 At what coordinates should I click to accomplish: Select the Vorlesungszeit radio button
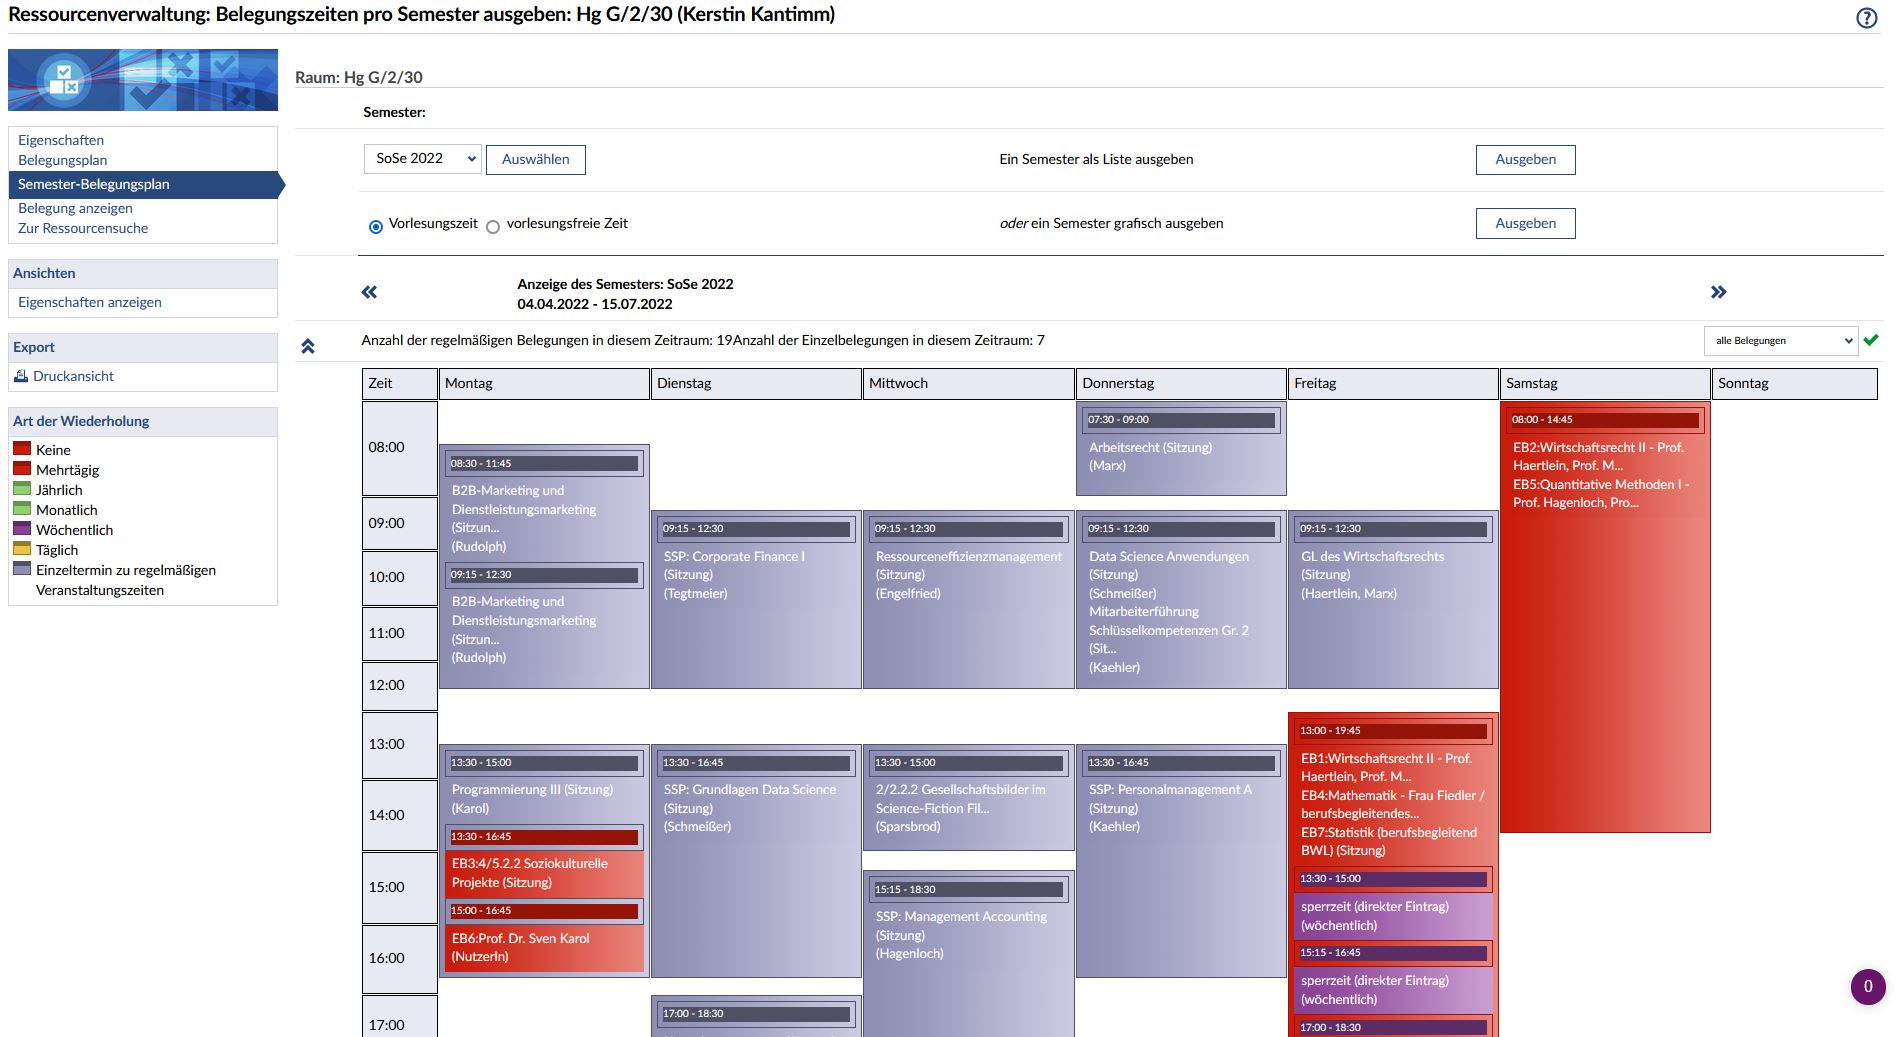tap(376, 227)
